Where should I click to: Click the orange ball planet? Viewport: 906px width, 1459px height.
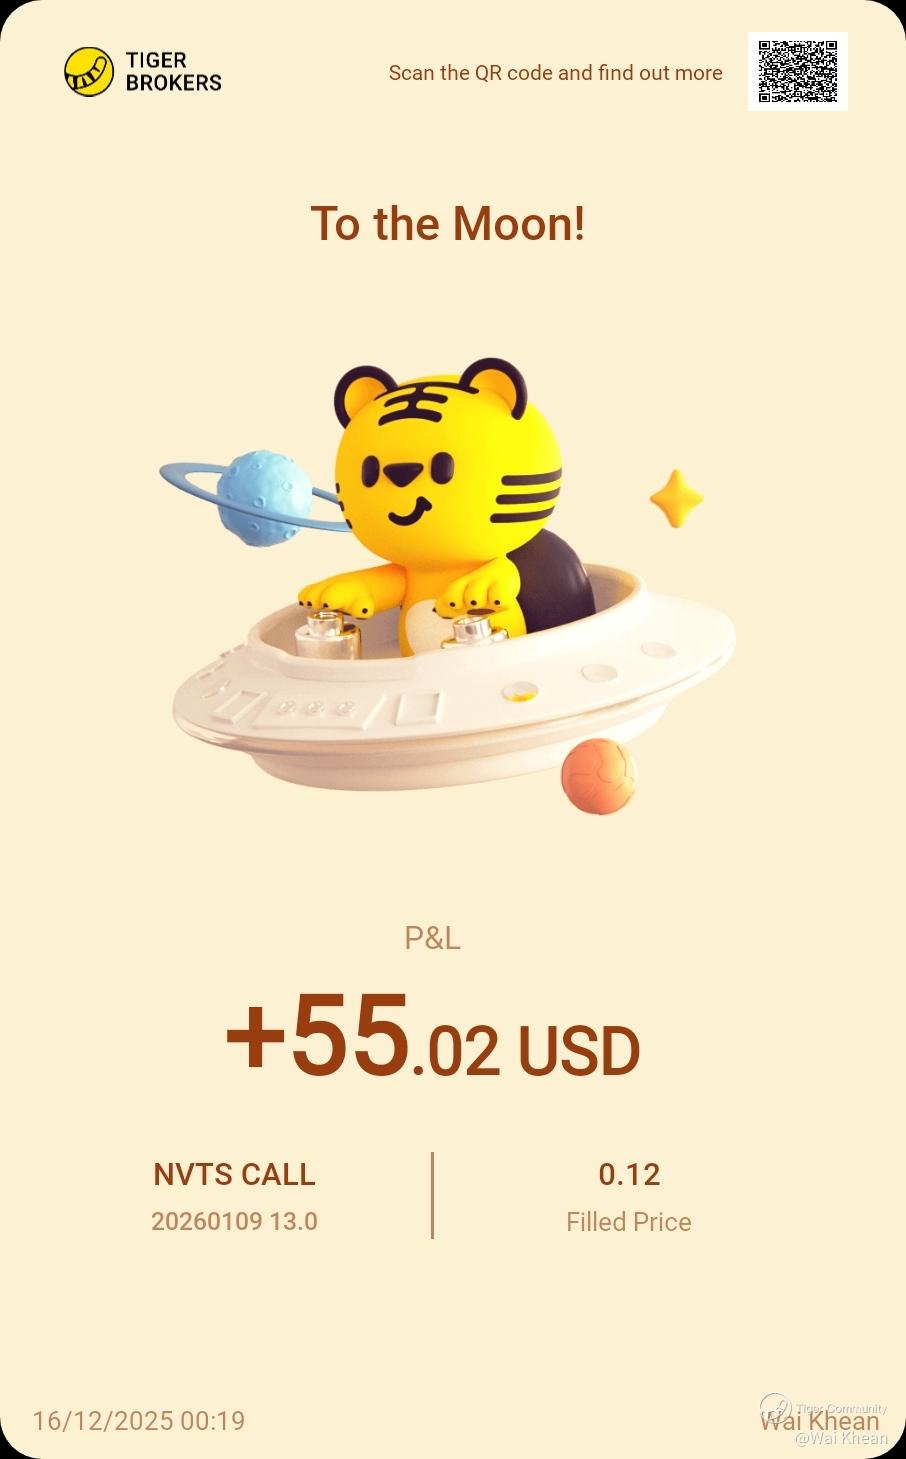(598, 776)
